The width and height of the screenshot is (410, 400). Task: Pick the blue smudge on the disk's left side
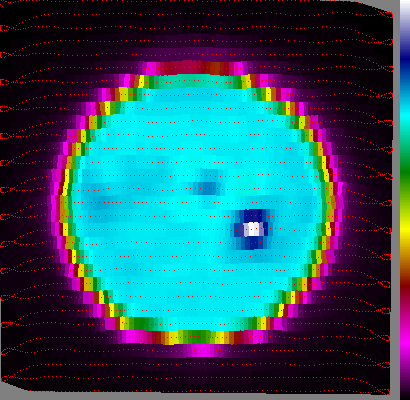(x=99, y=203)
